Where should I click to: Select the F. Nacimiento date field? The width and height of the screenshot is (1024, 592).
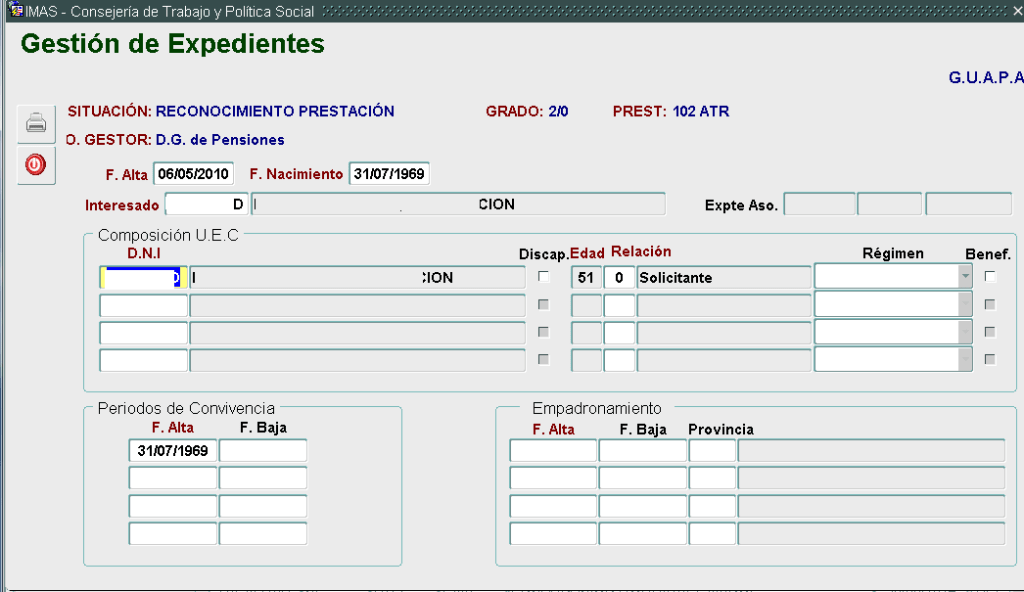point(389,173)
